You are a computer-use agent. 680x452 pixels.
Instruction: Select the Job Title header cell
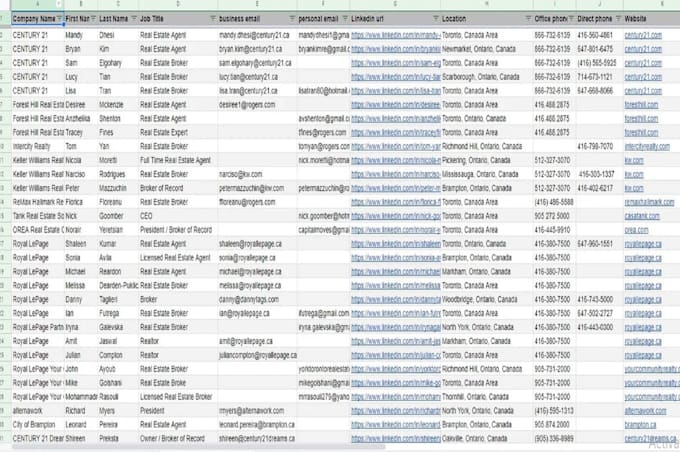(x=178, y=19)
